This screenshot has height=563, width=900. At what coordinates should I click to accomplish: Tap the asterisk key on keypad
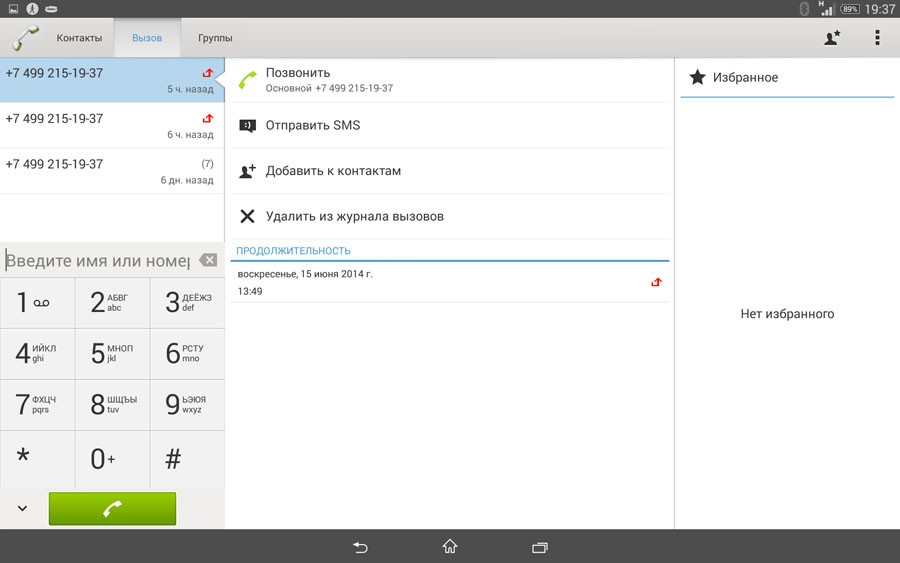click(x=37, y=459)
